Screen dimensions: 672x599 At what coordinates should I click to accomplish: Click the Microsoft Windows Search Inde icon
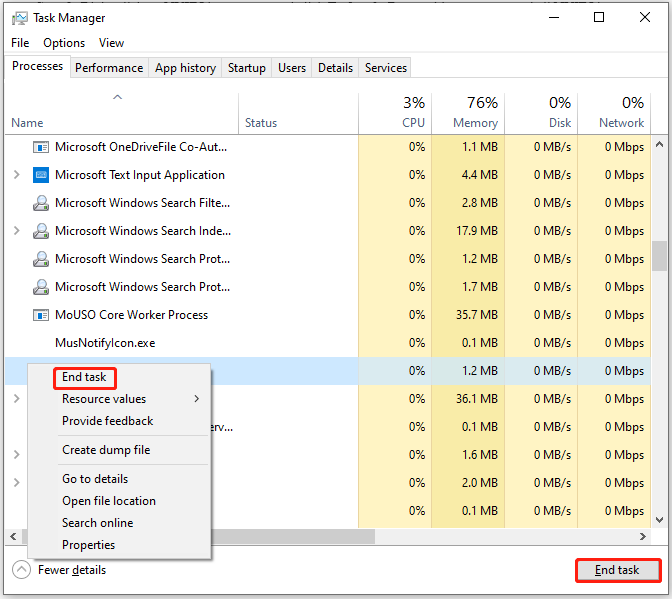41,231
